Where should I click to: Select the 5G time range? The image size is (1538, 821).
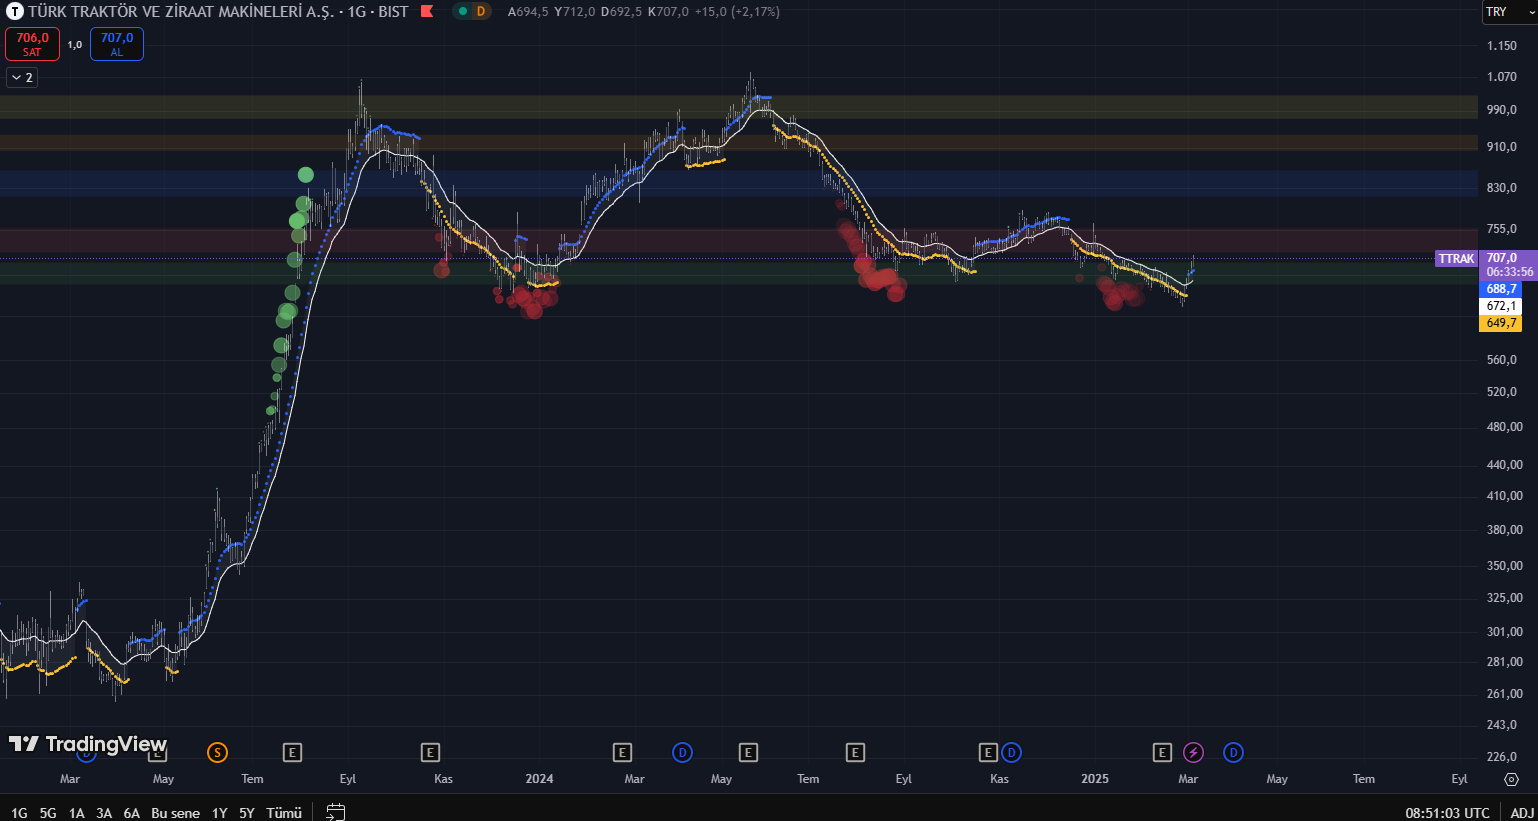click(x=48, y=813)
